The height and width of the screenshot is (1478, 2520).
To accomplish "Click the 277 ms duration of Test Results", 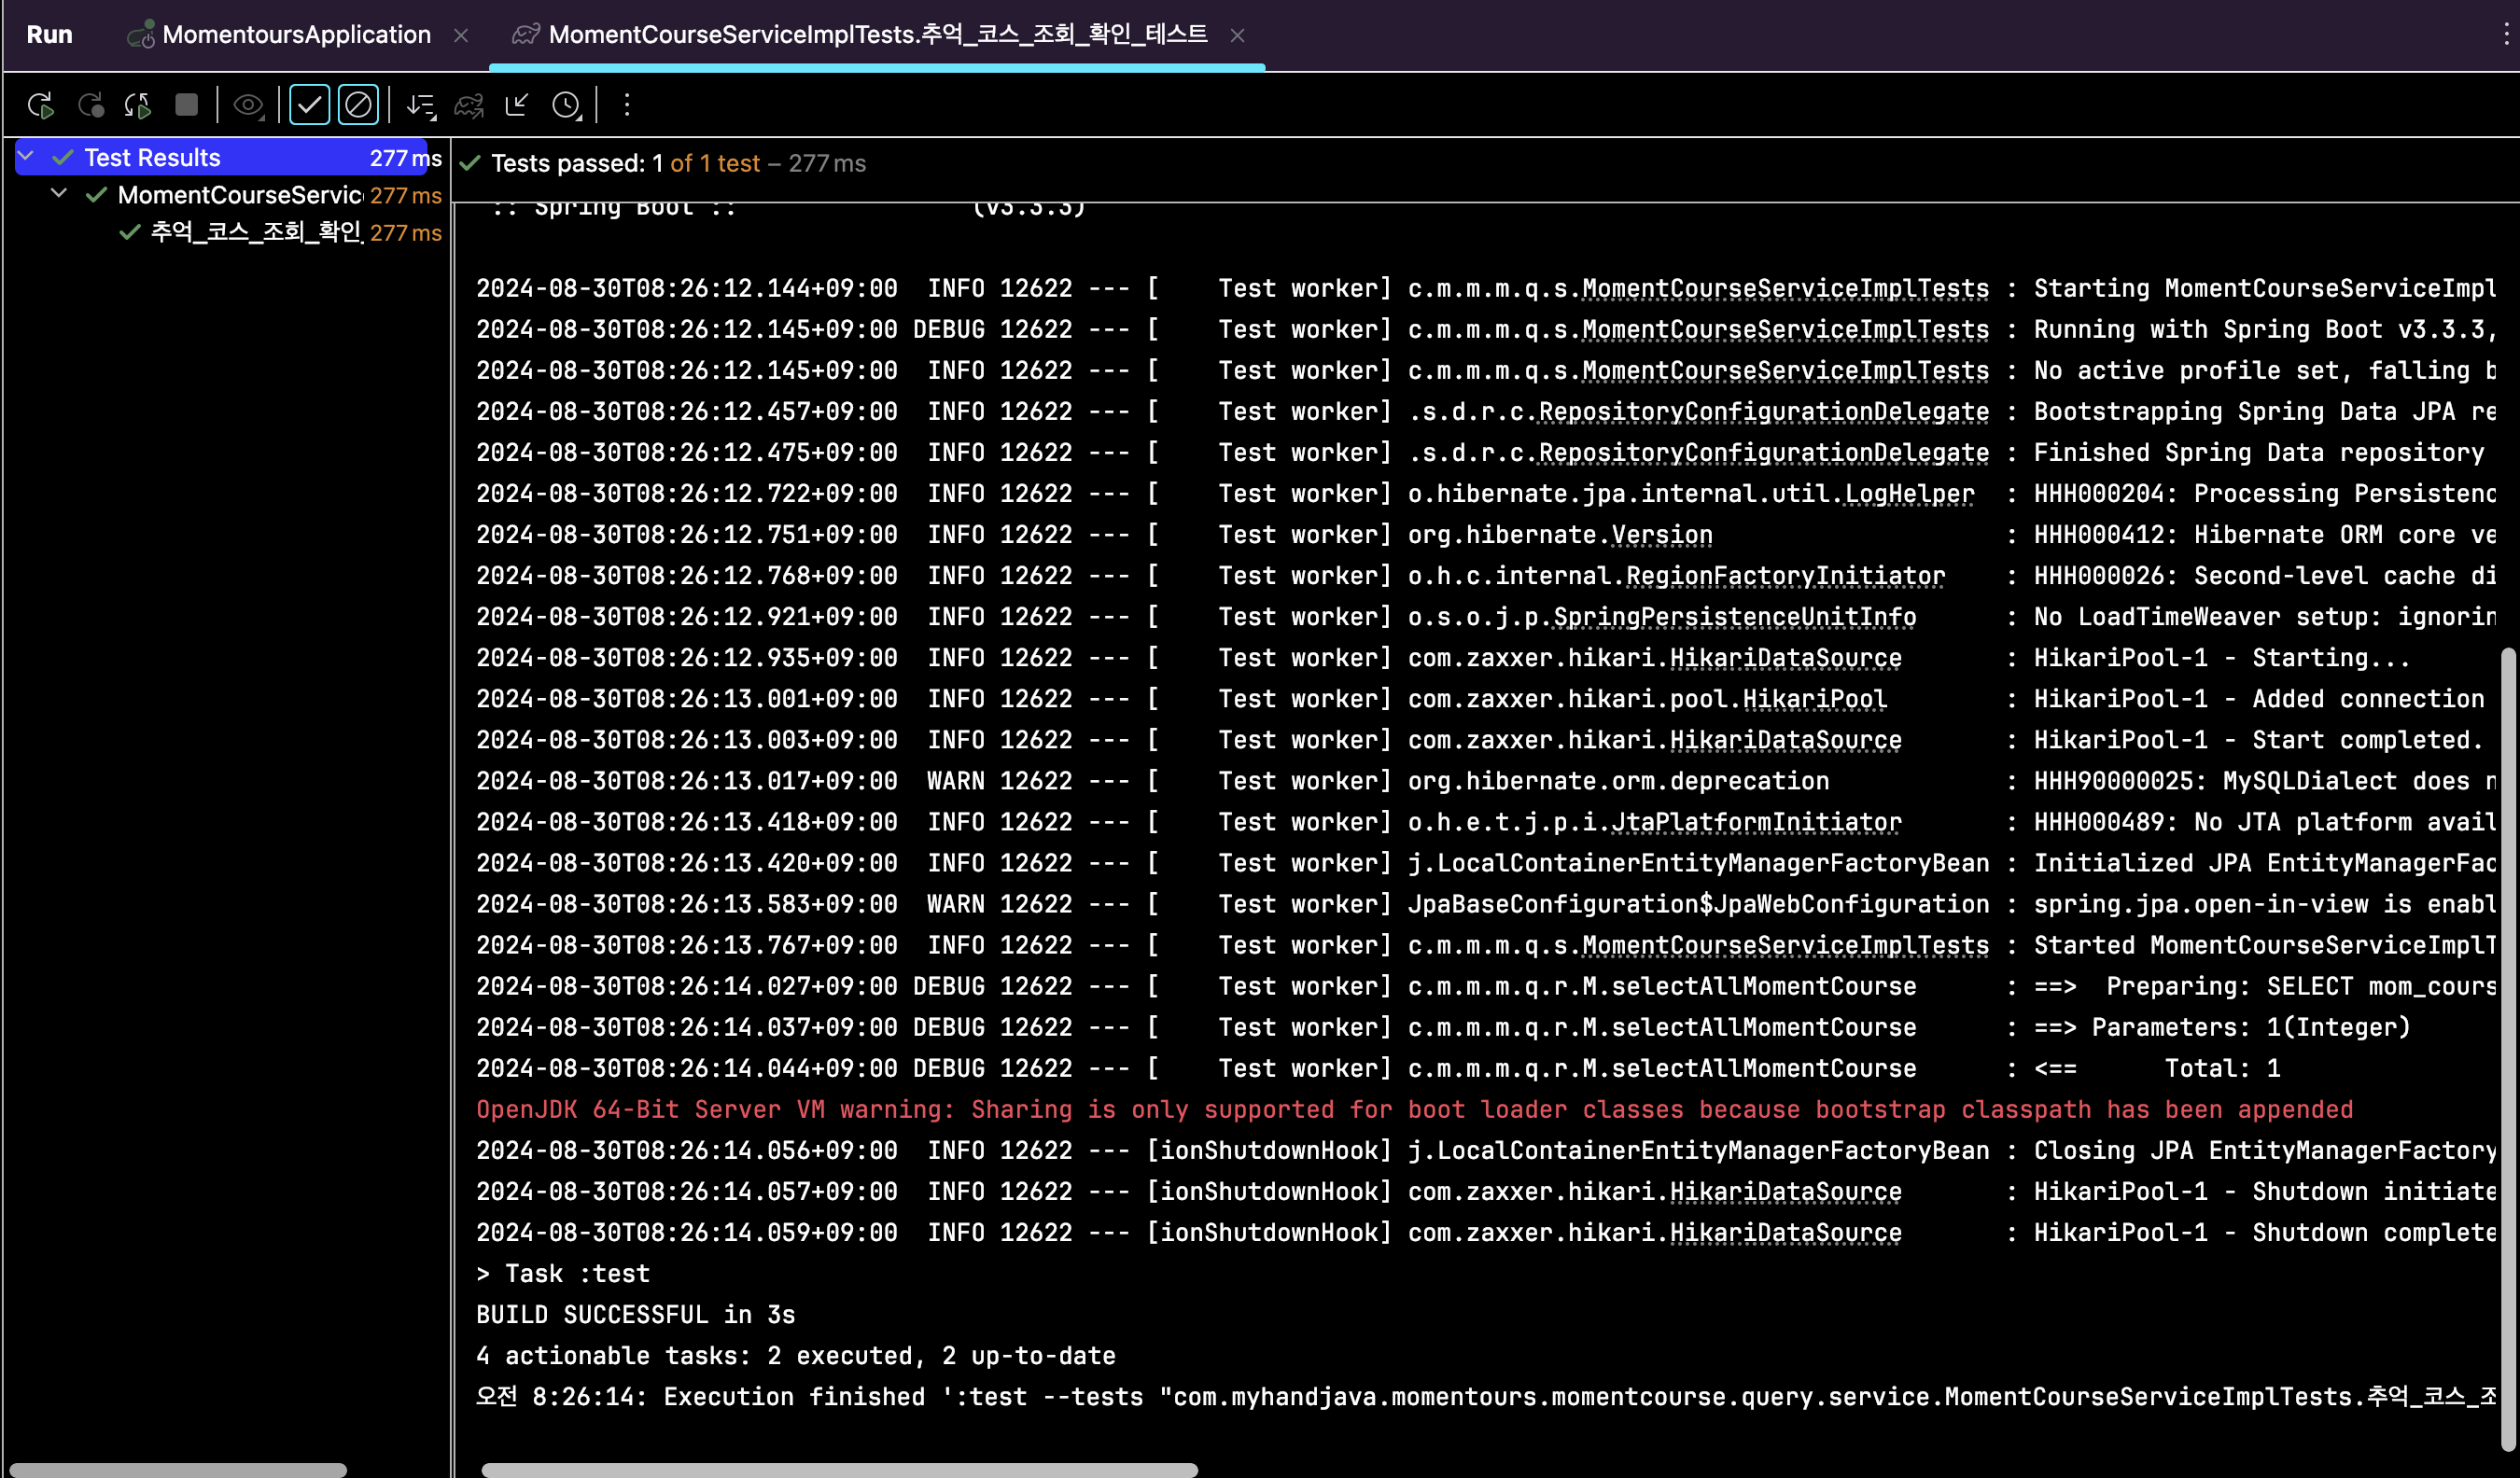I will (x=405, y=158).
